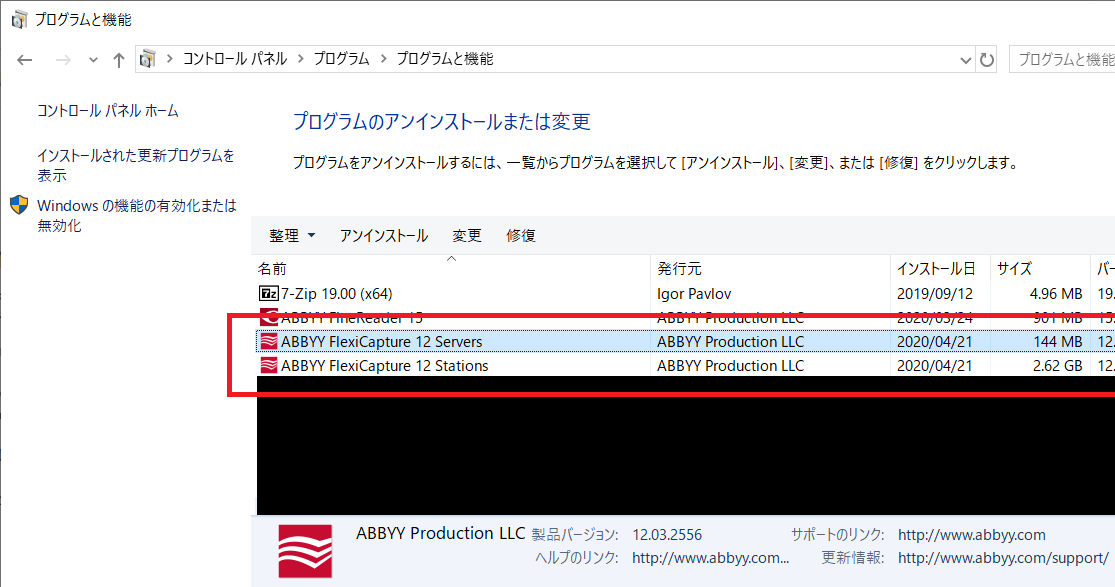Expand chevron after プログラム breadcrumb
1115x587 pixels.
383,59
